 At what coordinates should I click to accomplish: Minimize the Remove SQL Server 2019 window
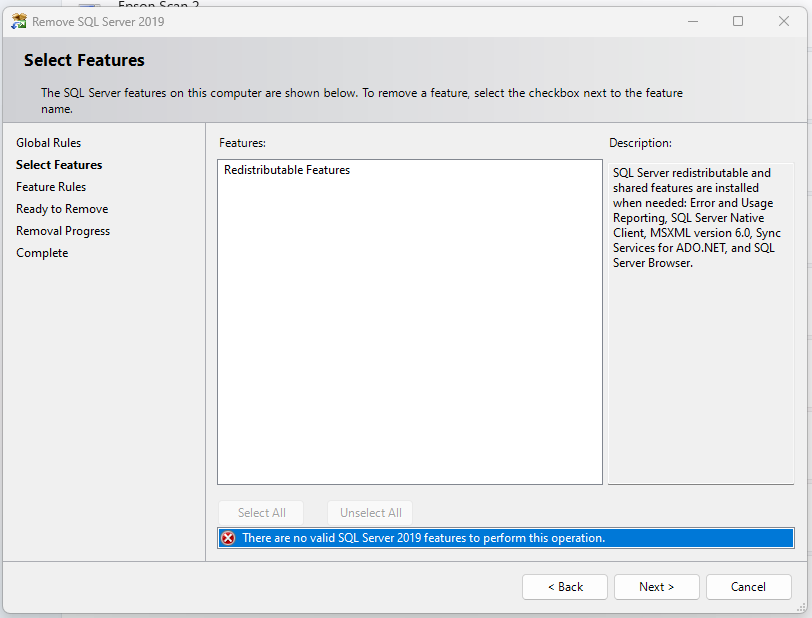click(x=693, y=21)
